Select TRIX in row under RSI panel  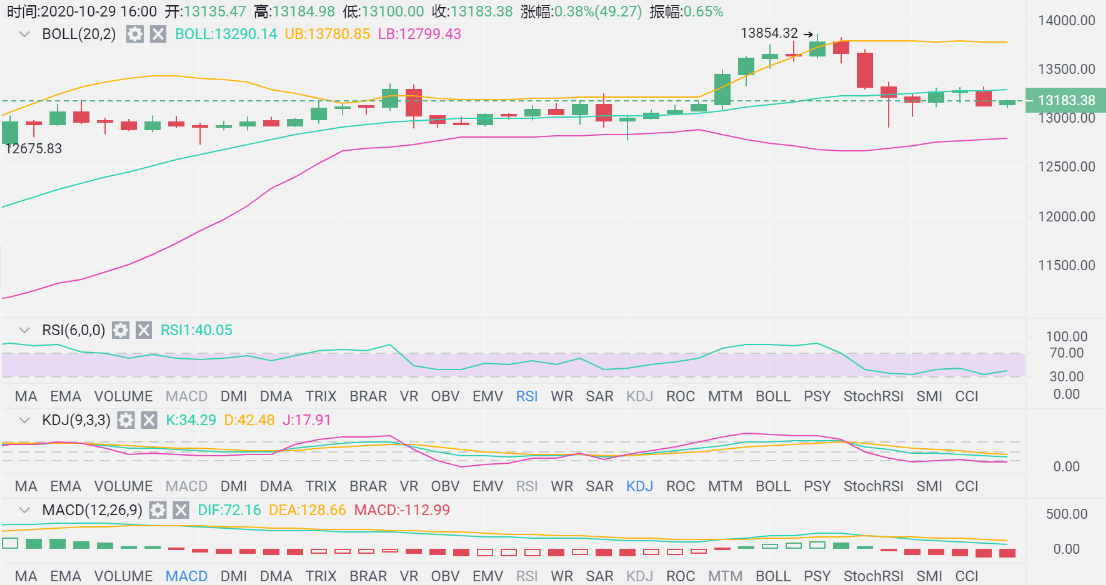pos(321,397)
